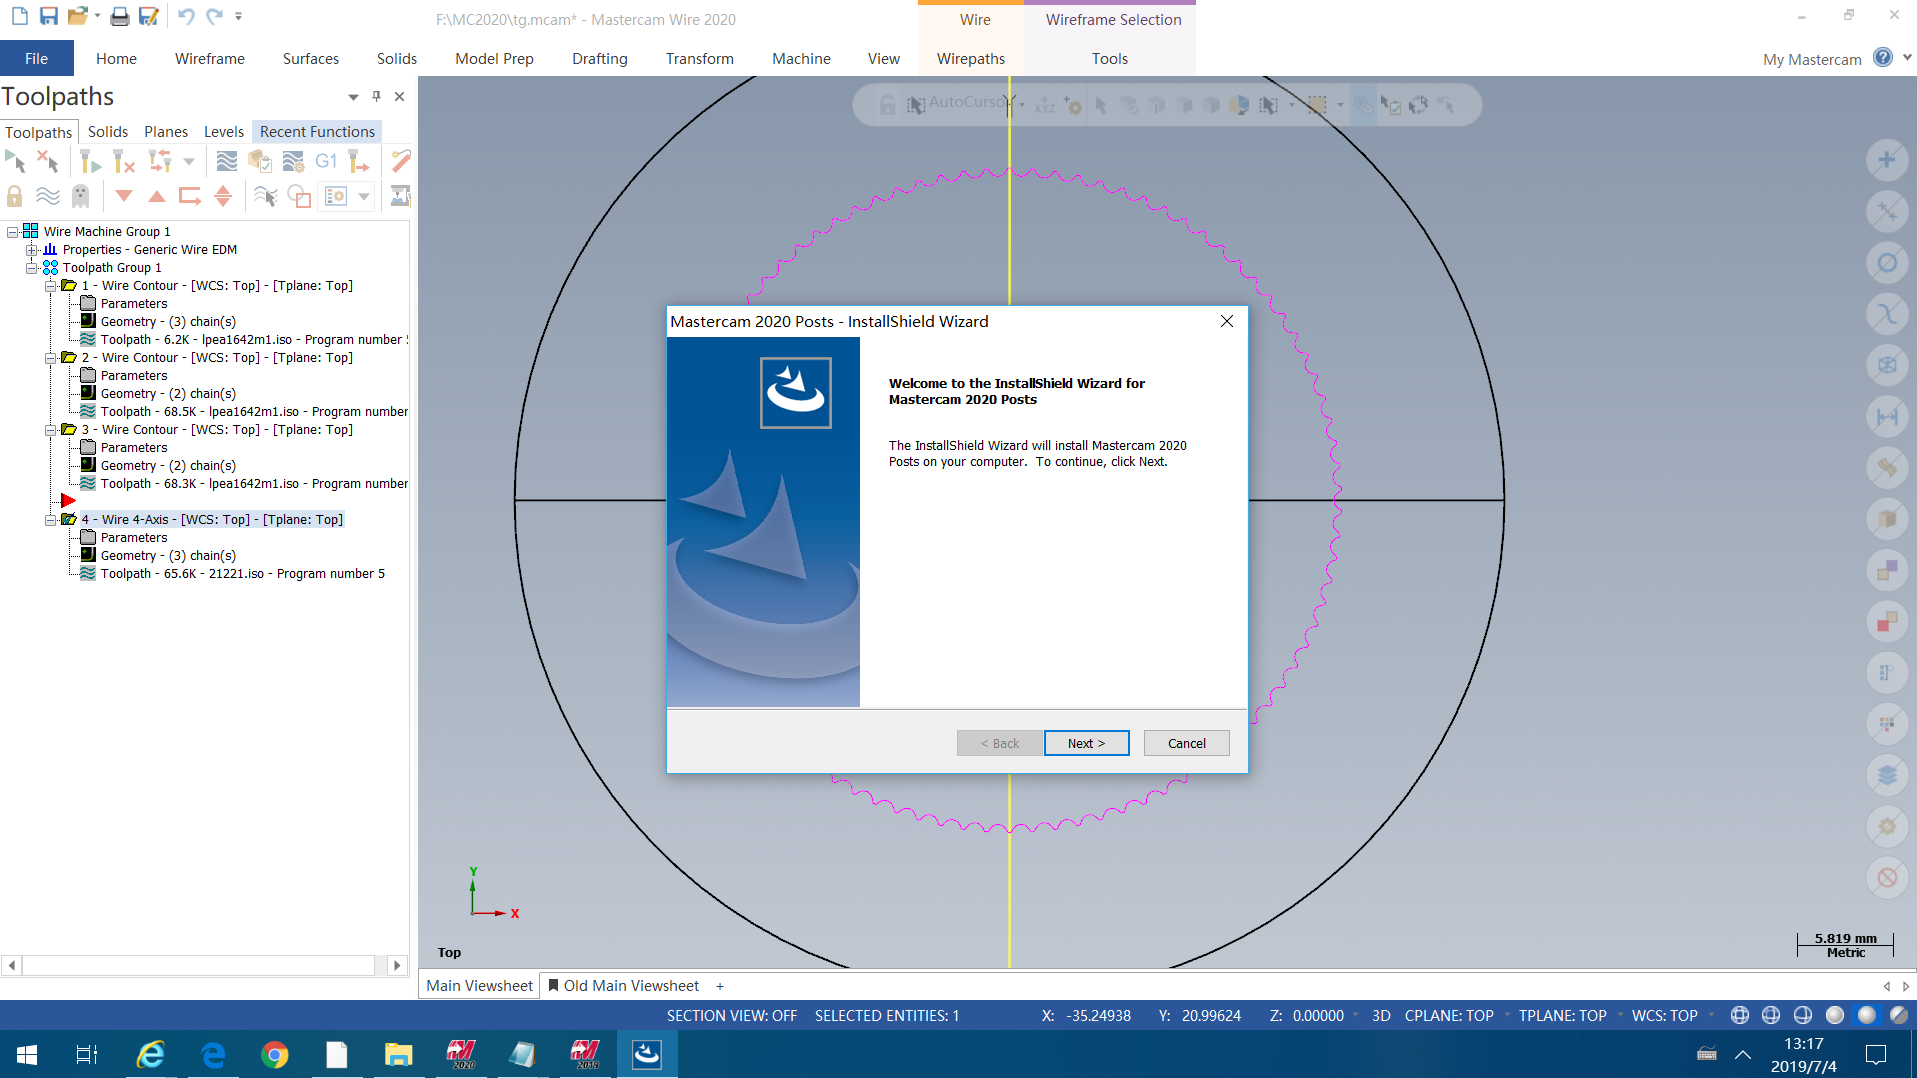Click the Save icon in quick access toolbar
1917x1078 pixels.
tap(48, 16)
